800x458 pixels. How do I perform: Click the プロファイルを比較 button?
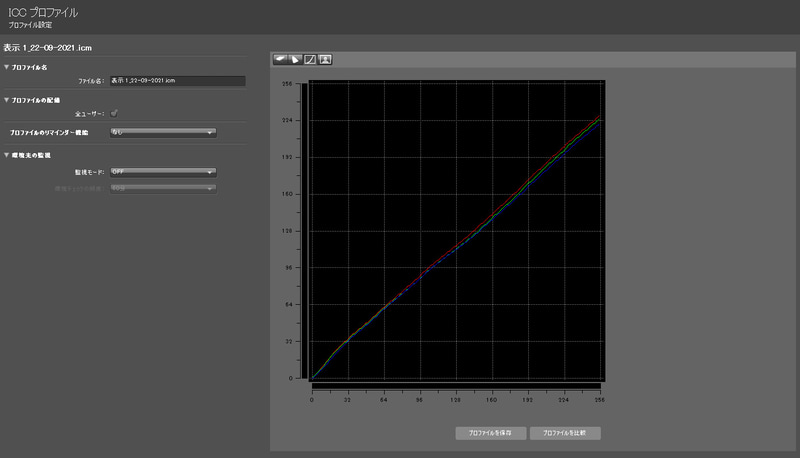point(565,433)
